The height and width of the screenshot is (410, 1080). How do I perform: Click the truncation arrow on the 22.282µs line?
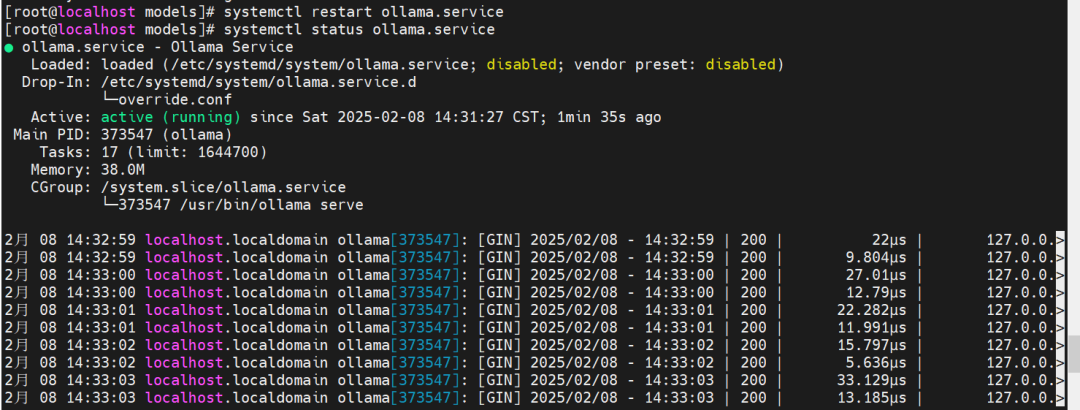1059,311
